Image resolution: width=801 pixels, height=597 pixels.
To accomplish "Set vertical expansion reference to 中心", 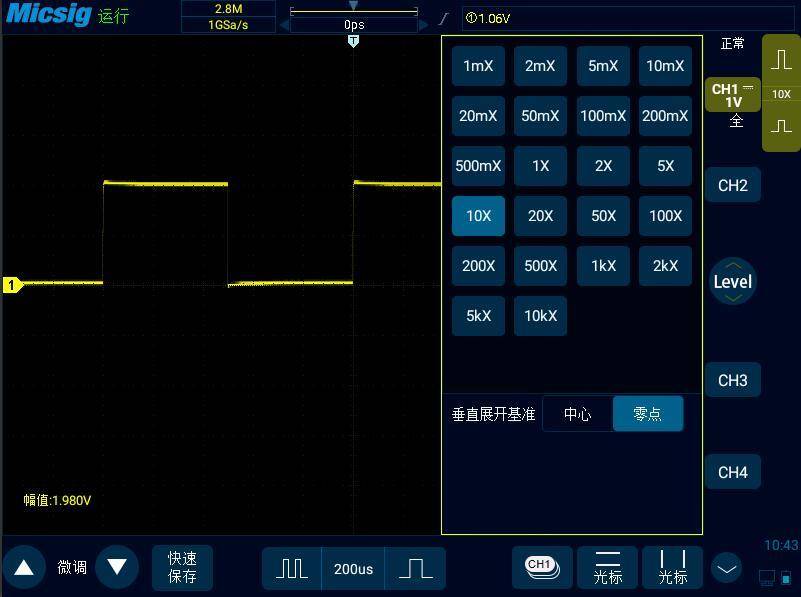I will click(x=578, y=414).
